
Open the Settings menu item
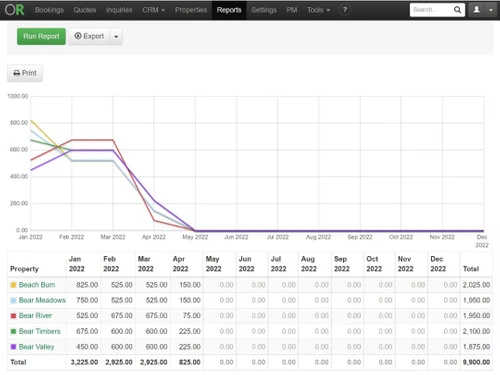tap(264, 10)
